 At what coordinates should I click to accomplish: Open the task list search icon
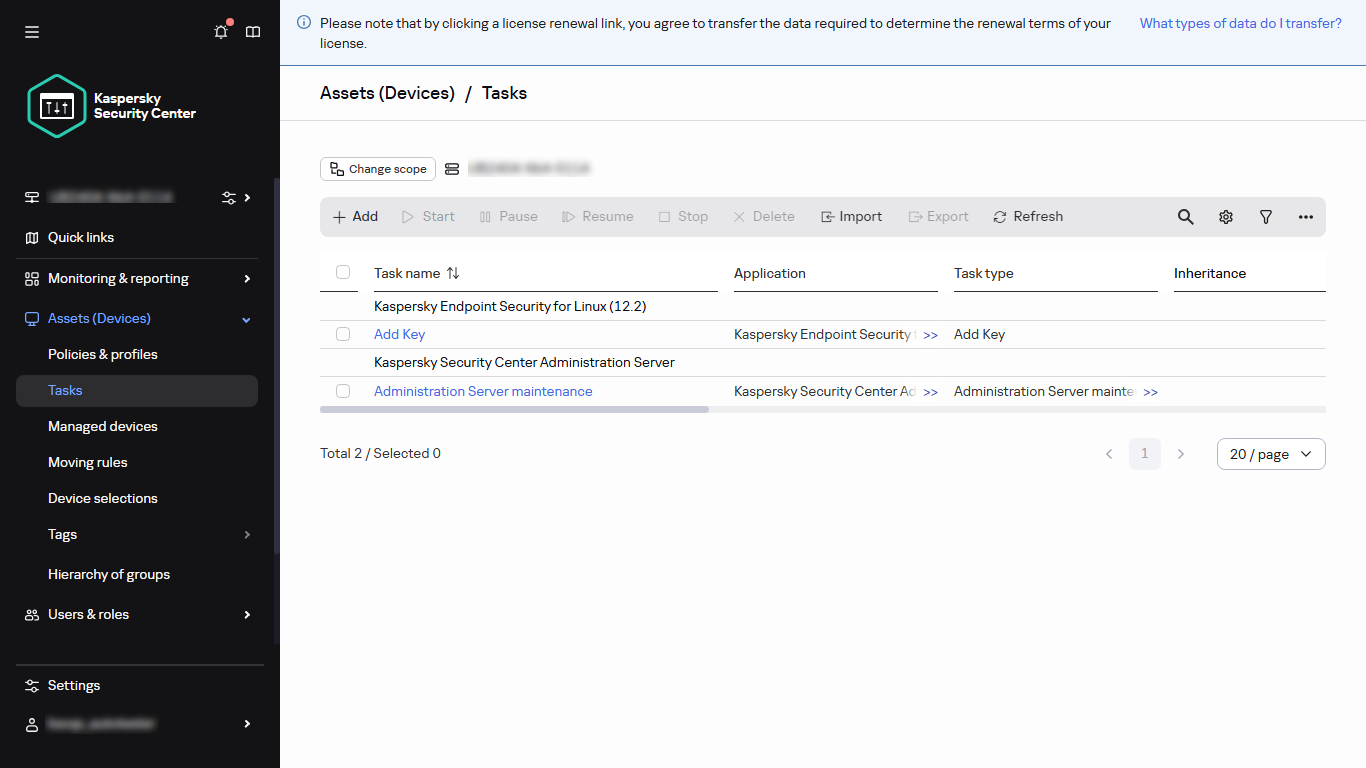point(1185,217)
